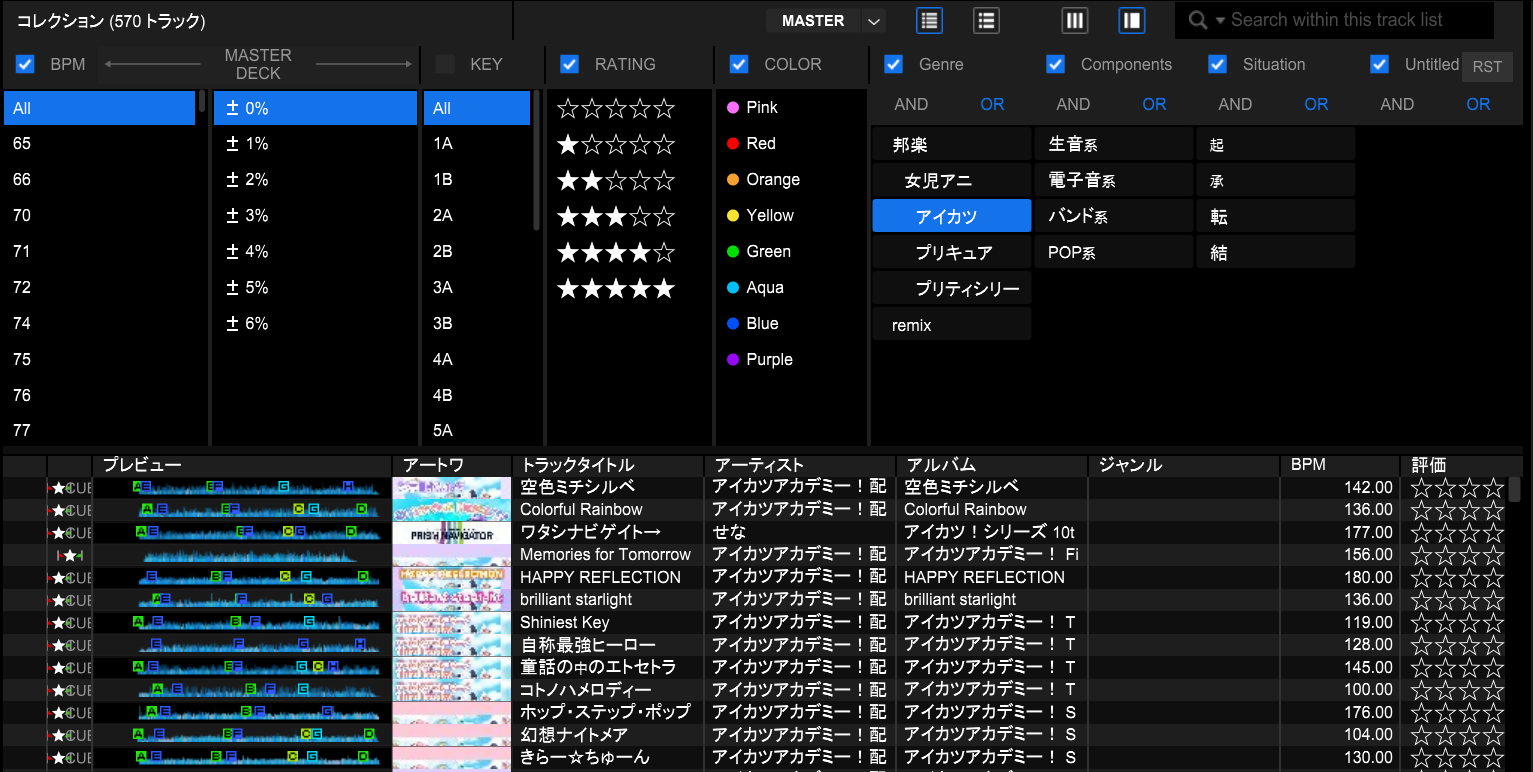Expand the search field category arrow
Screen dimensions: 1533x772
point(1220,21)
